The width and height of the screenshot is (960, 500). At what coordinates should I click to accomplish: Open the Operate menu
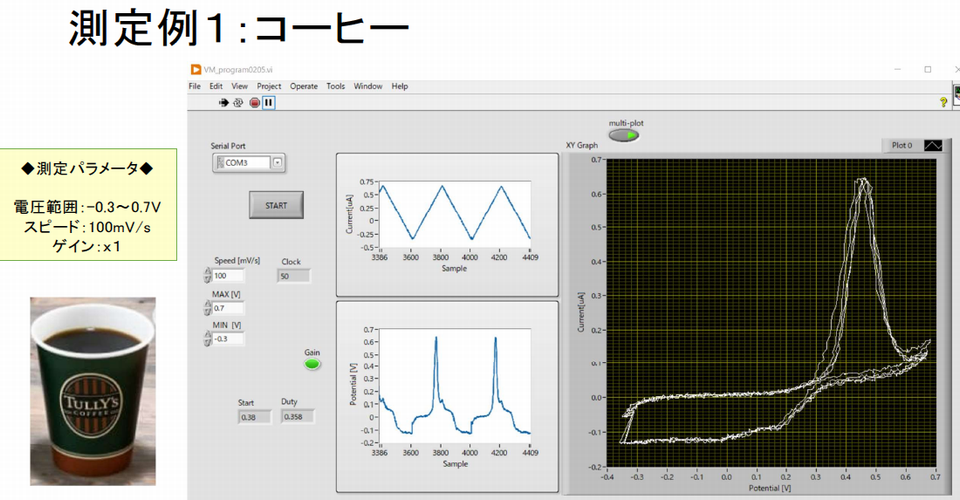[x=304, y=87]
